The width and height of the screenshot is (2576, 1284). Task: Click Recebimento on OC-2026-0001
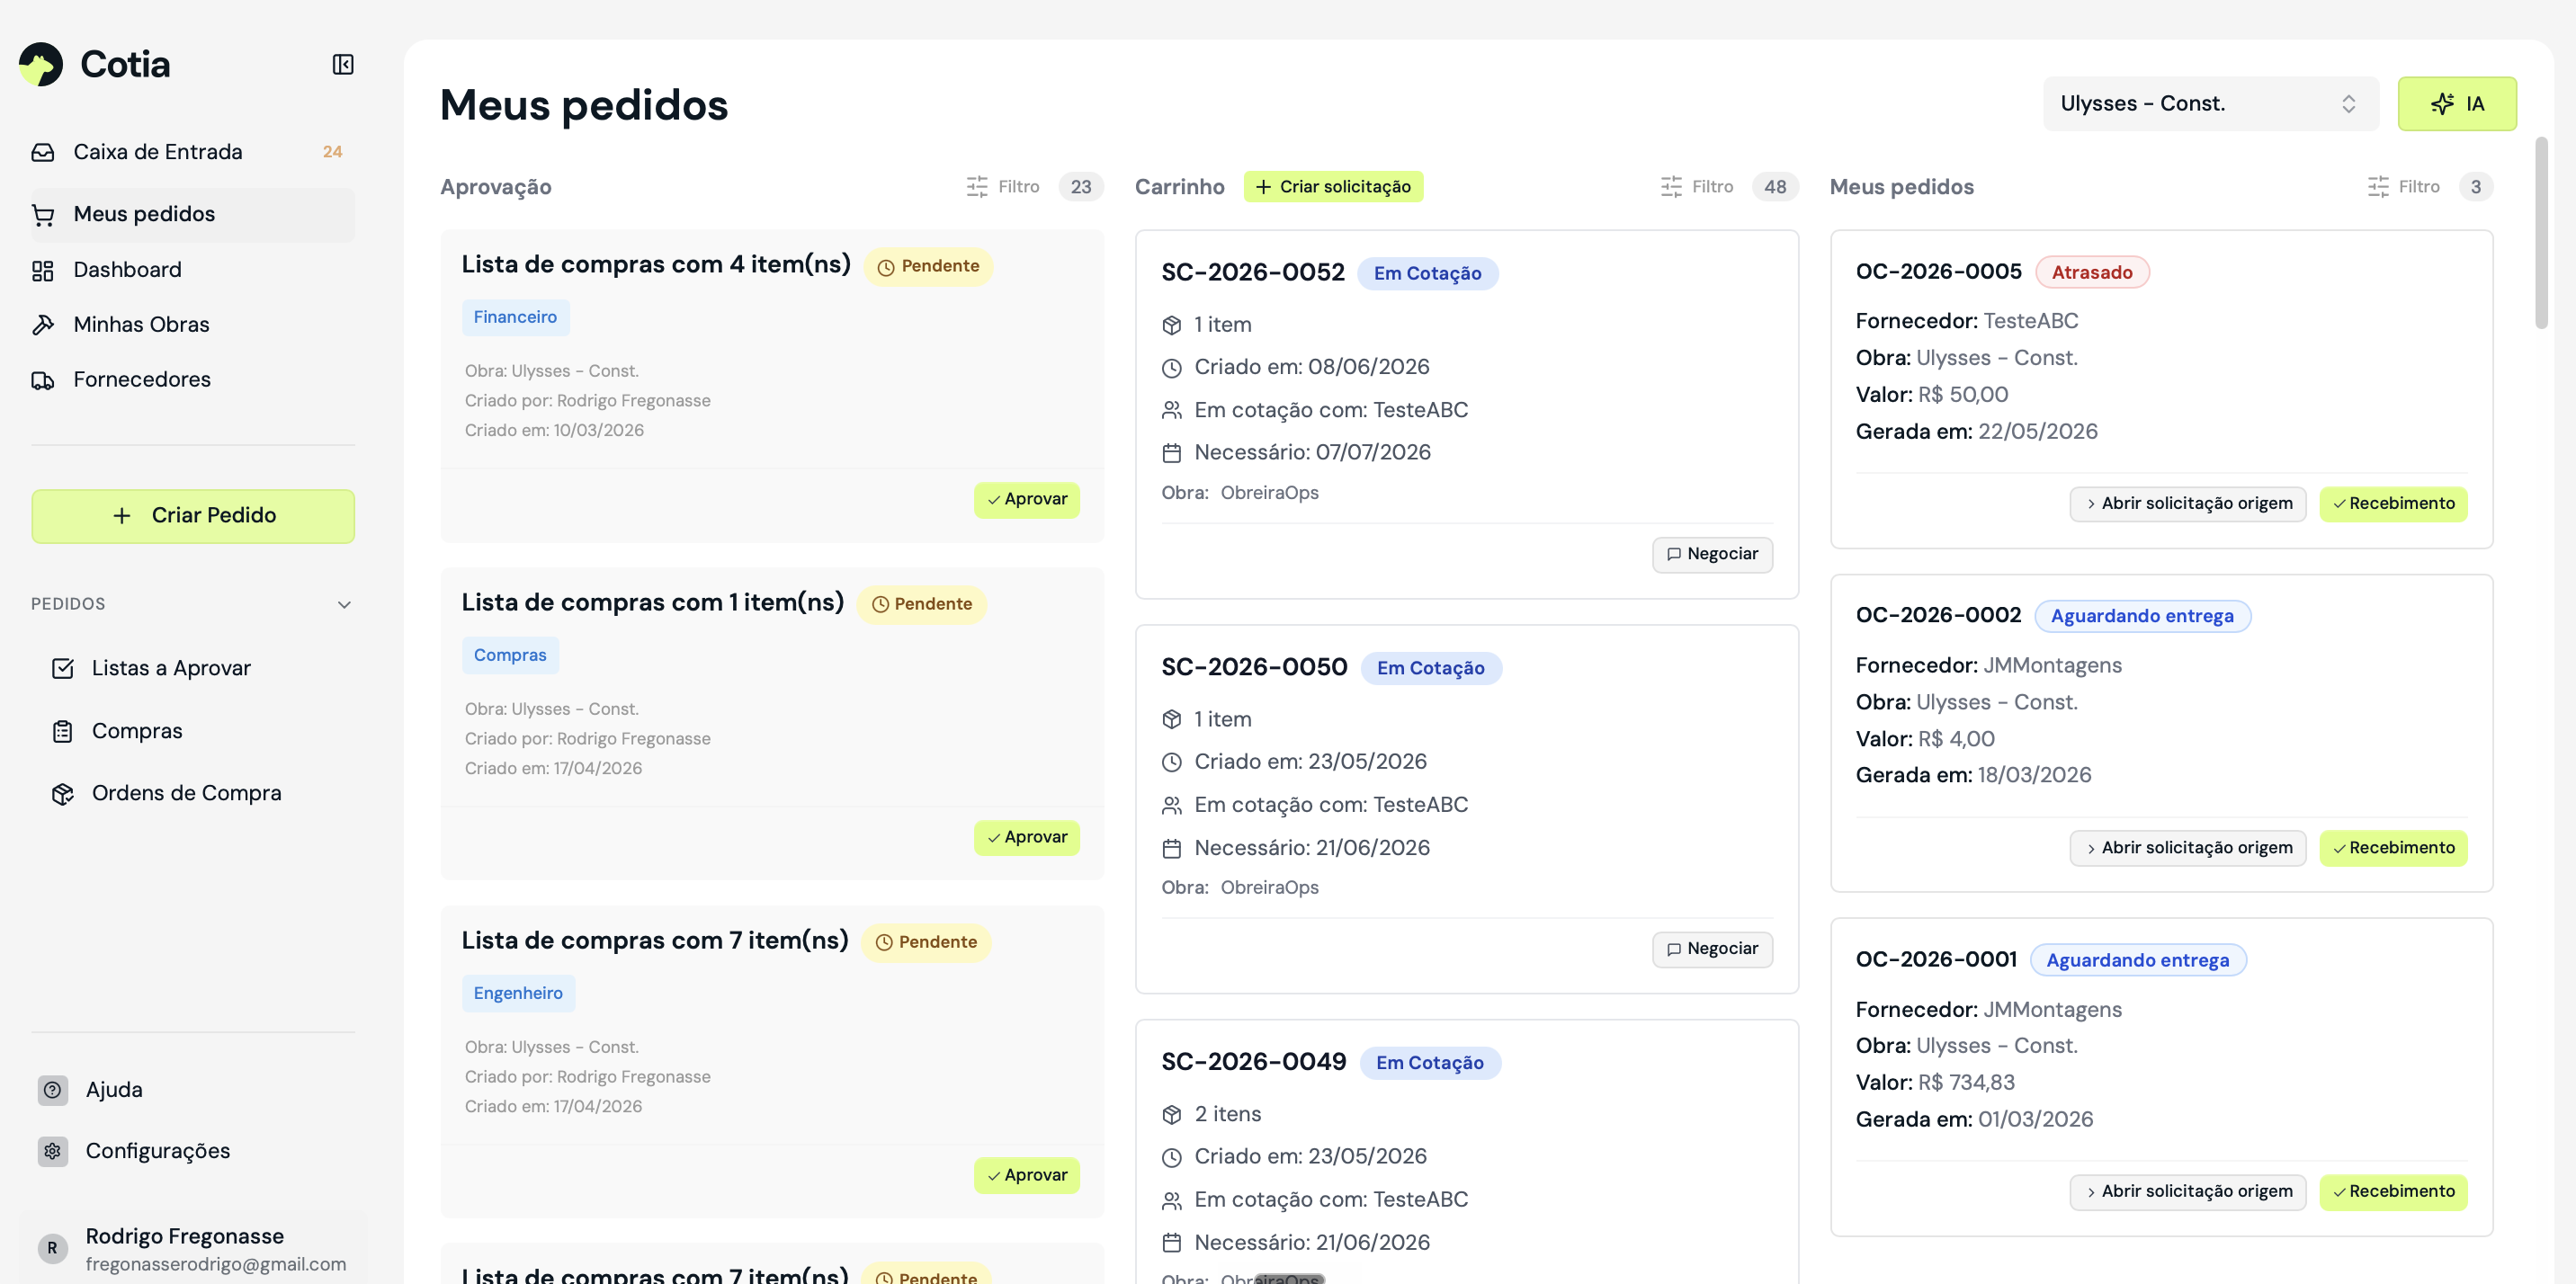pos(2393,1192)
